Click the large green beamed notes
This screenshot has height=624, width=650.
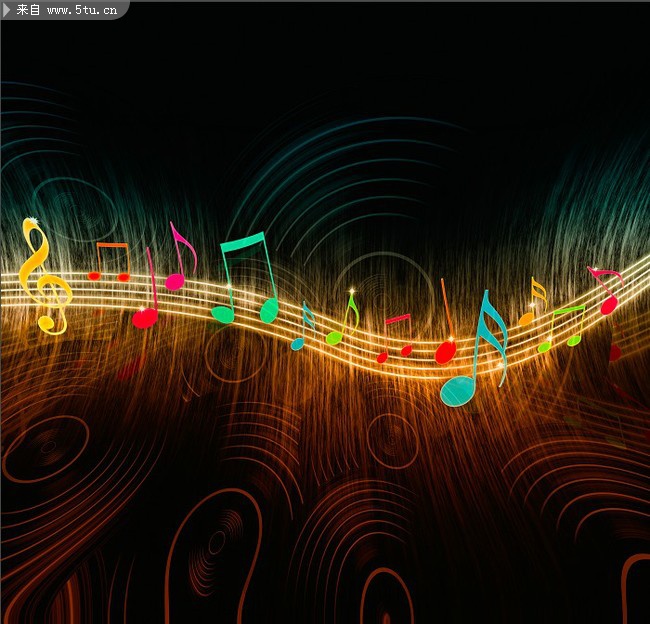click(x=245, y=280)
